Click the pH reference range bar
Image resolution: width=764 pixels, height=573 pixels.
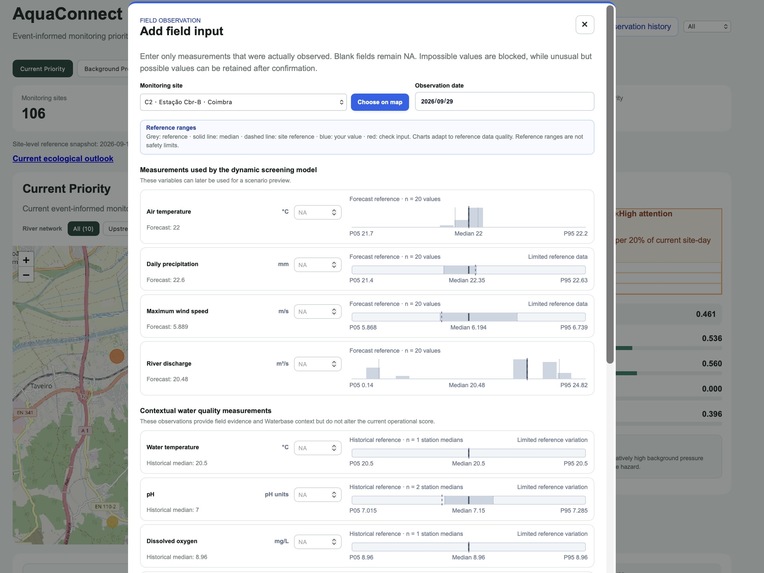(468, 500)
